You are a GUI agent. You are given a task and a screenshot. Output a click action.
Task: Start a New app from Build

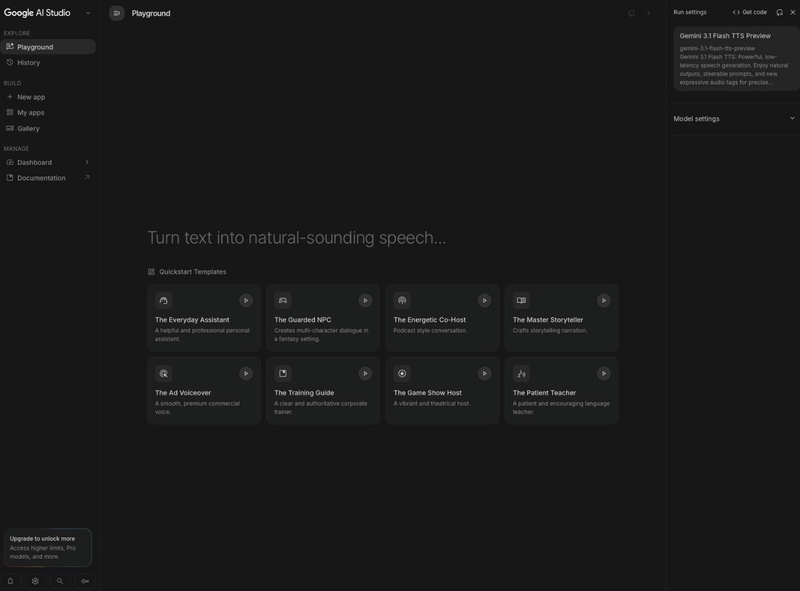click(x=47, y=96)
